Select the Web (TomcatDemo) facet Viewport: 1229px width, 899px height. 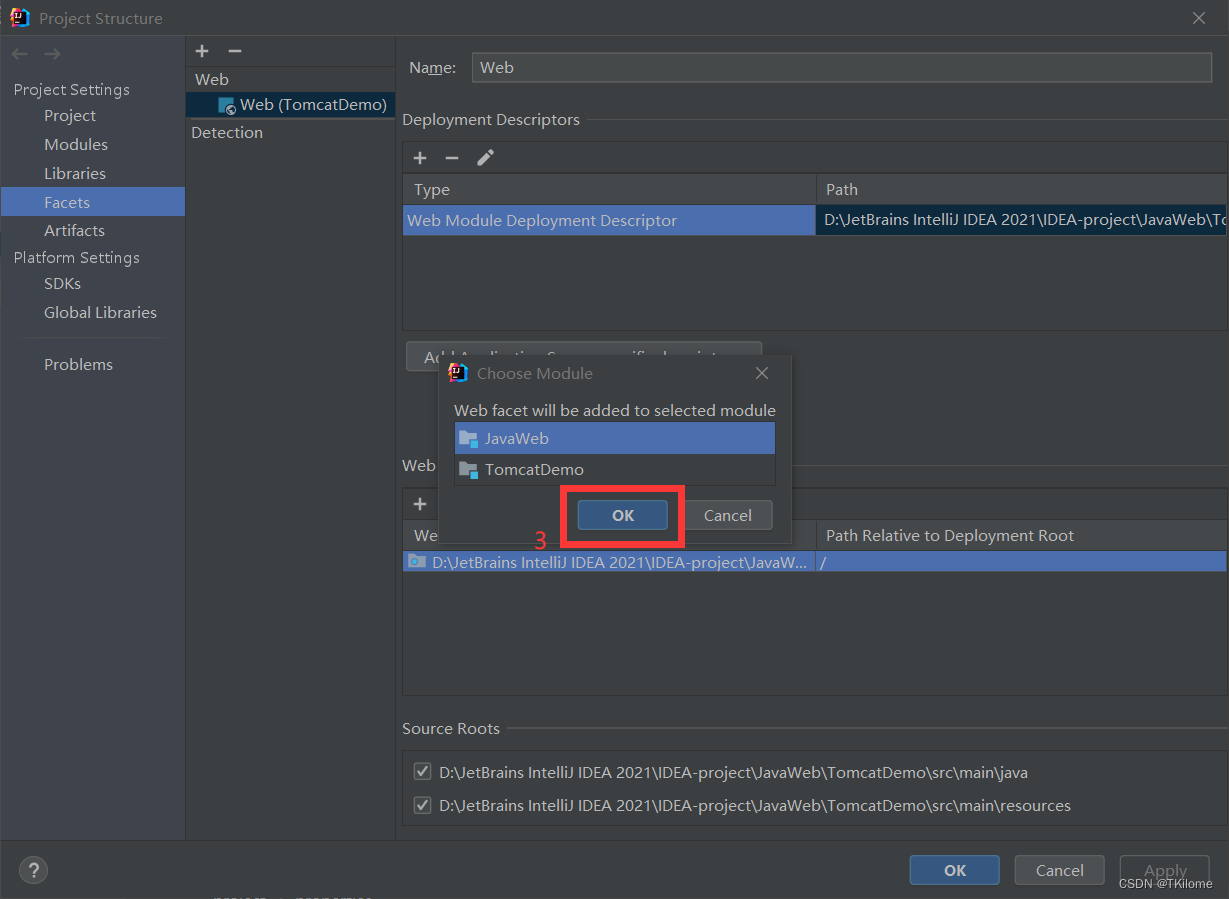click(x=291, y=104)
